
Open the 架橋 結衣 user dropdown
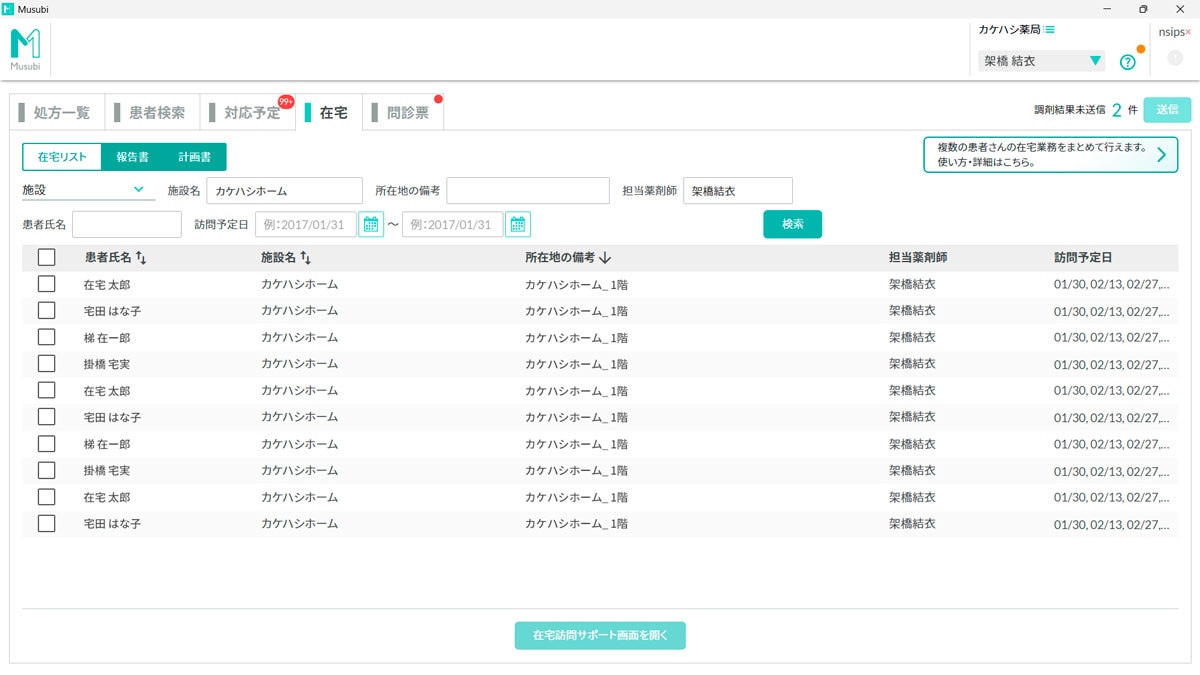click(1040, 61)
